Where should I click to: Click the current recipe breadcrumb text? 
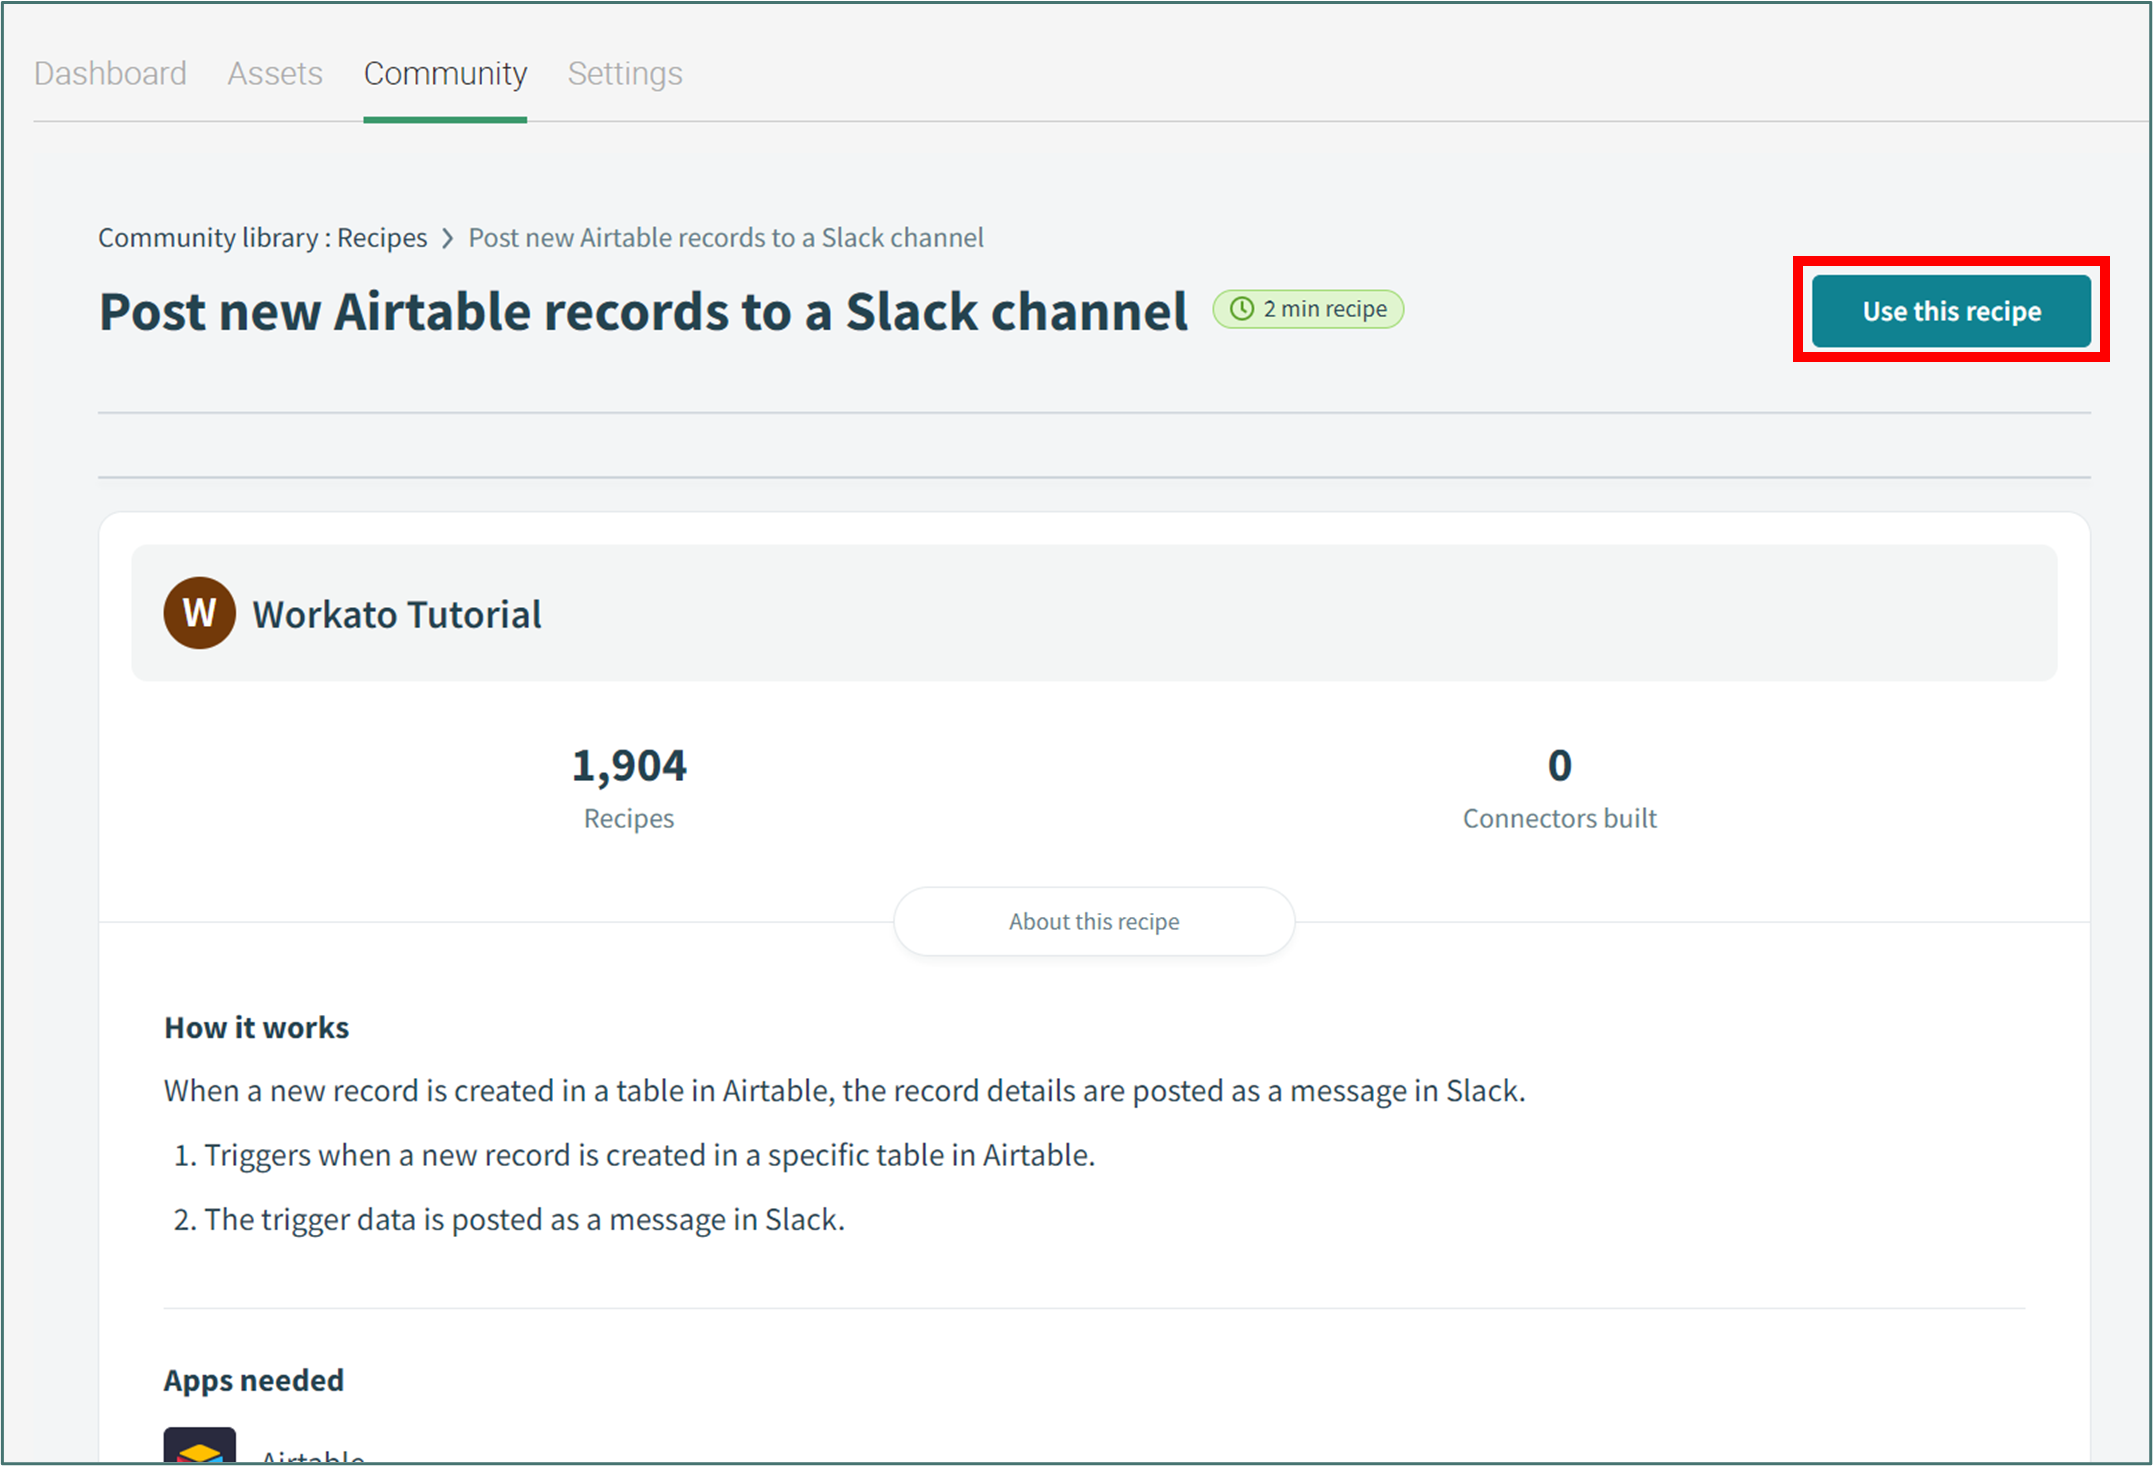[x=726, y=238]
